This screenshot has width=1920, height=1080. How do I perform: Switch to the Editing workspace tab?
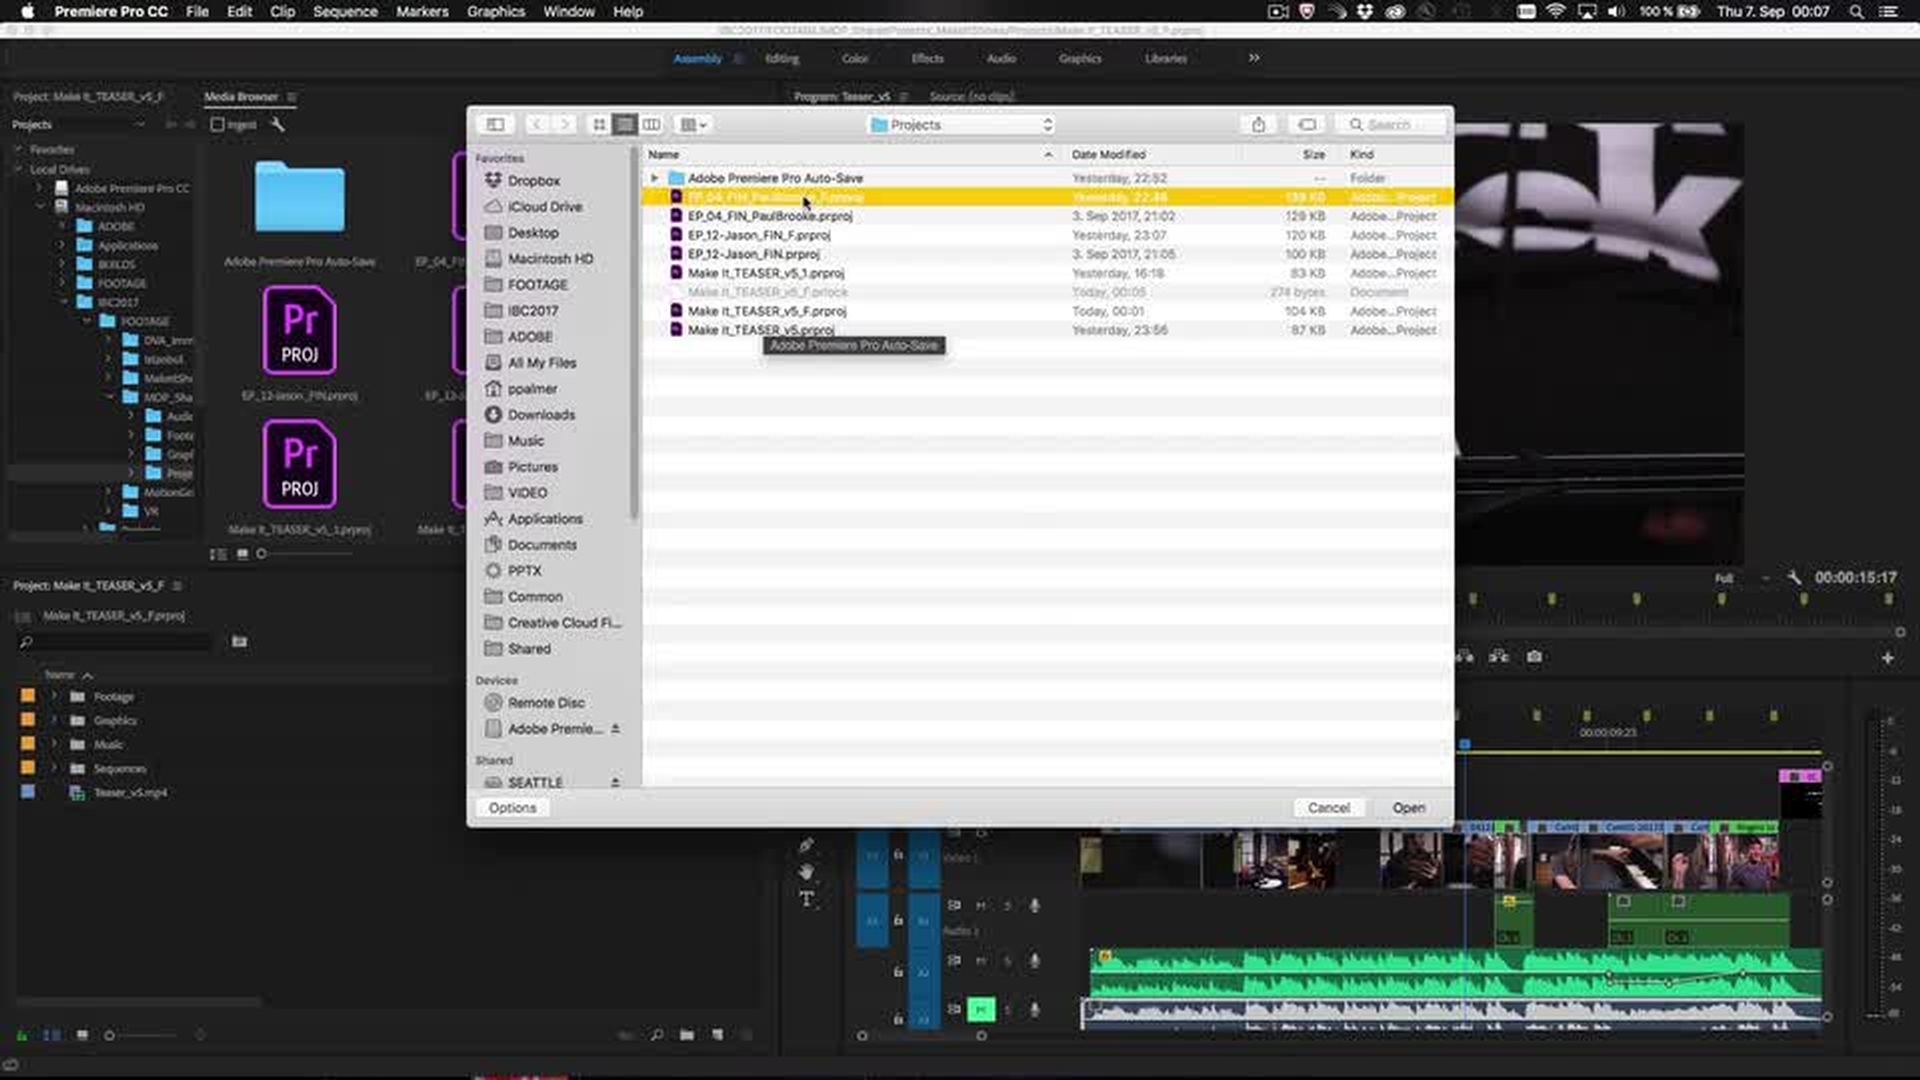[781, 58]
